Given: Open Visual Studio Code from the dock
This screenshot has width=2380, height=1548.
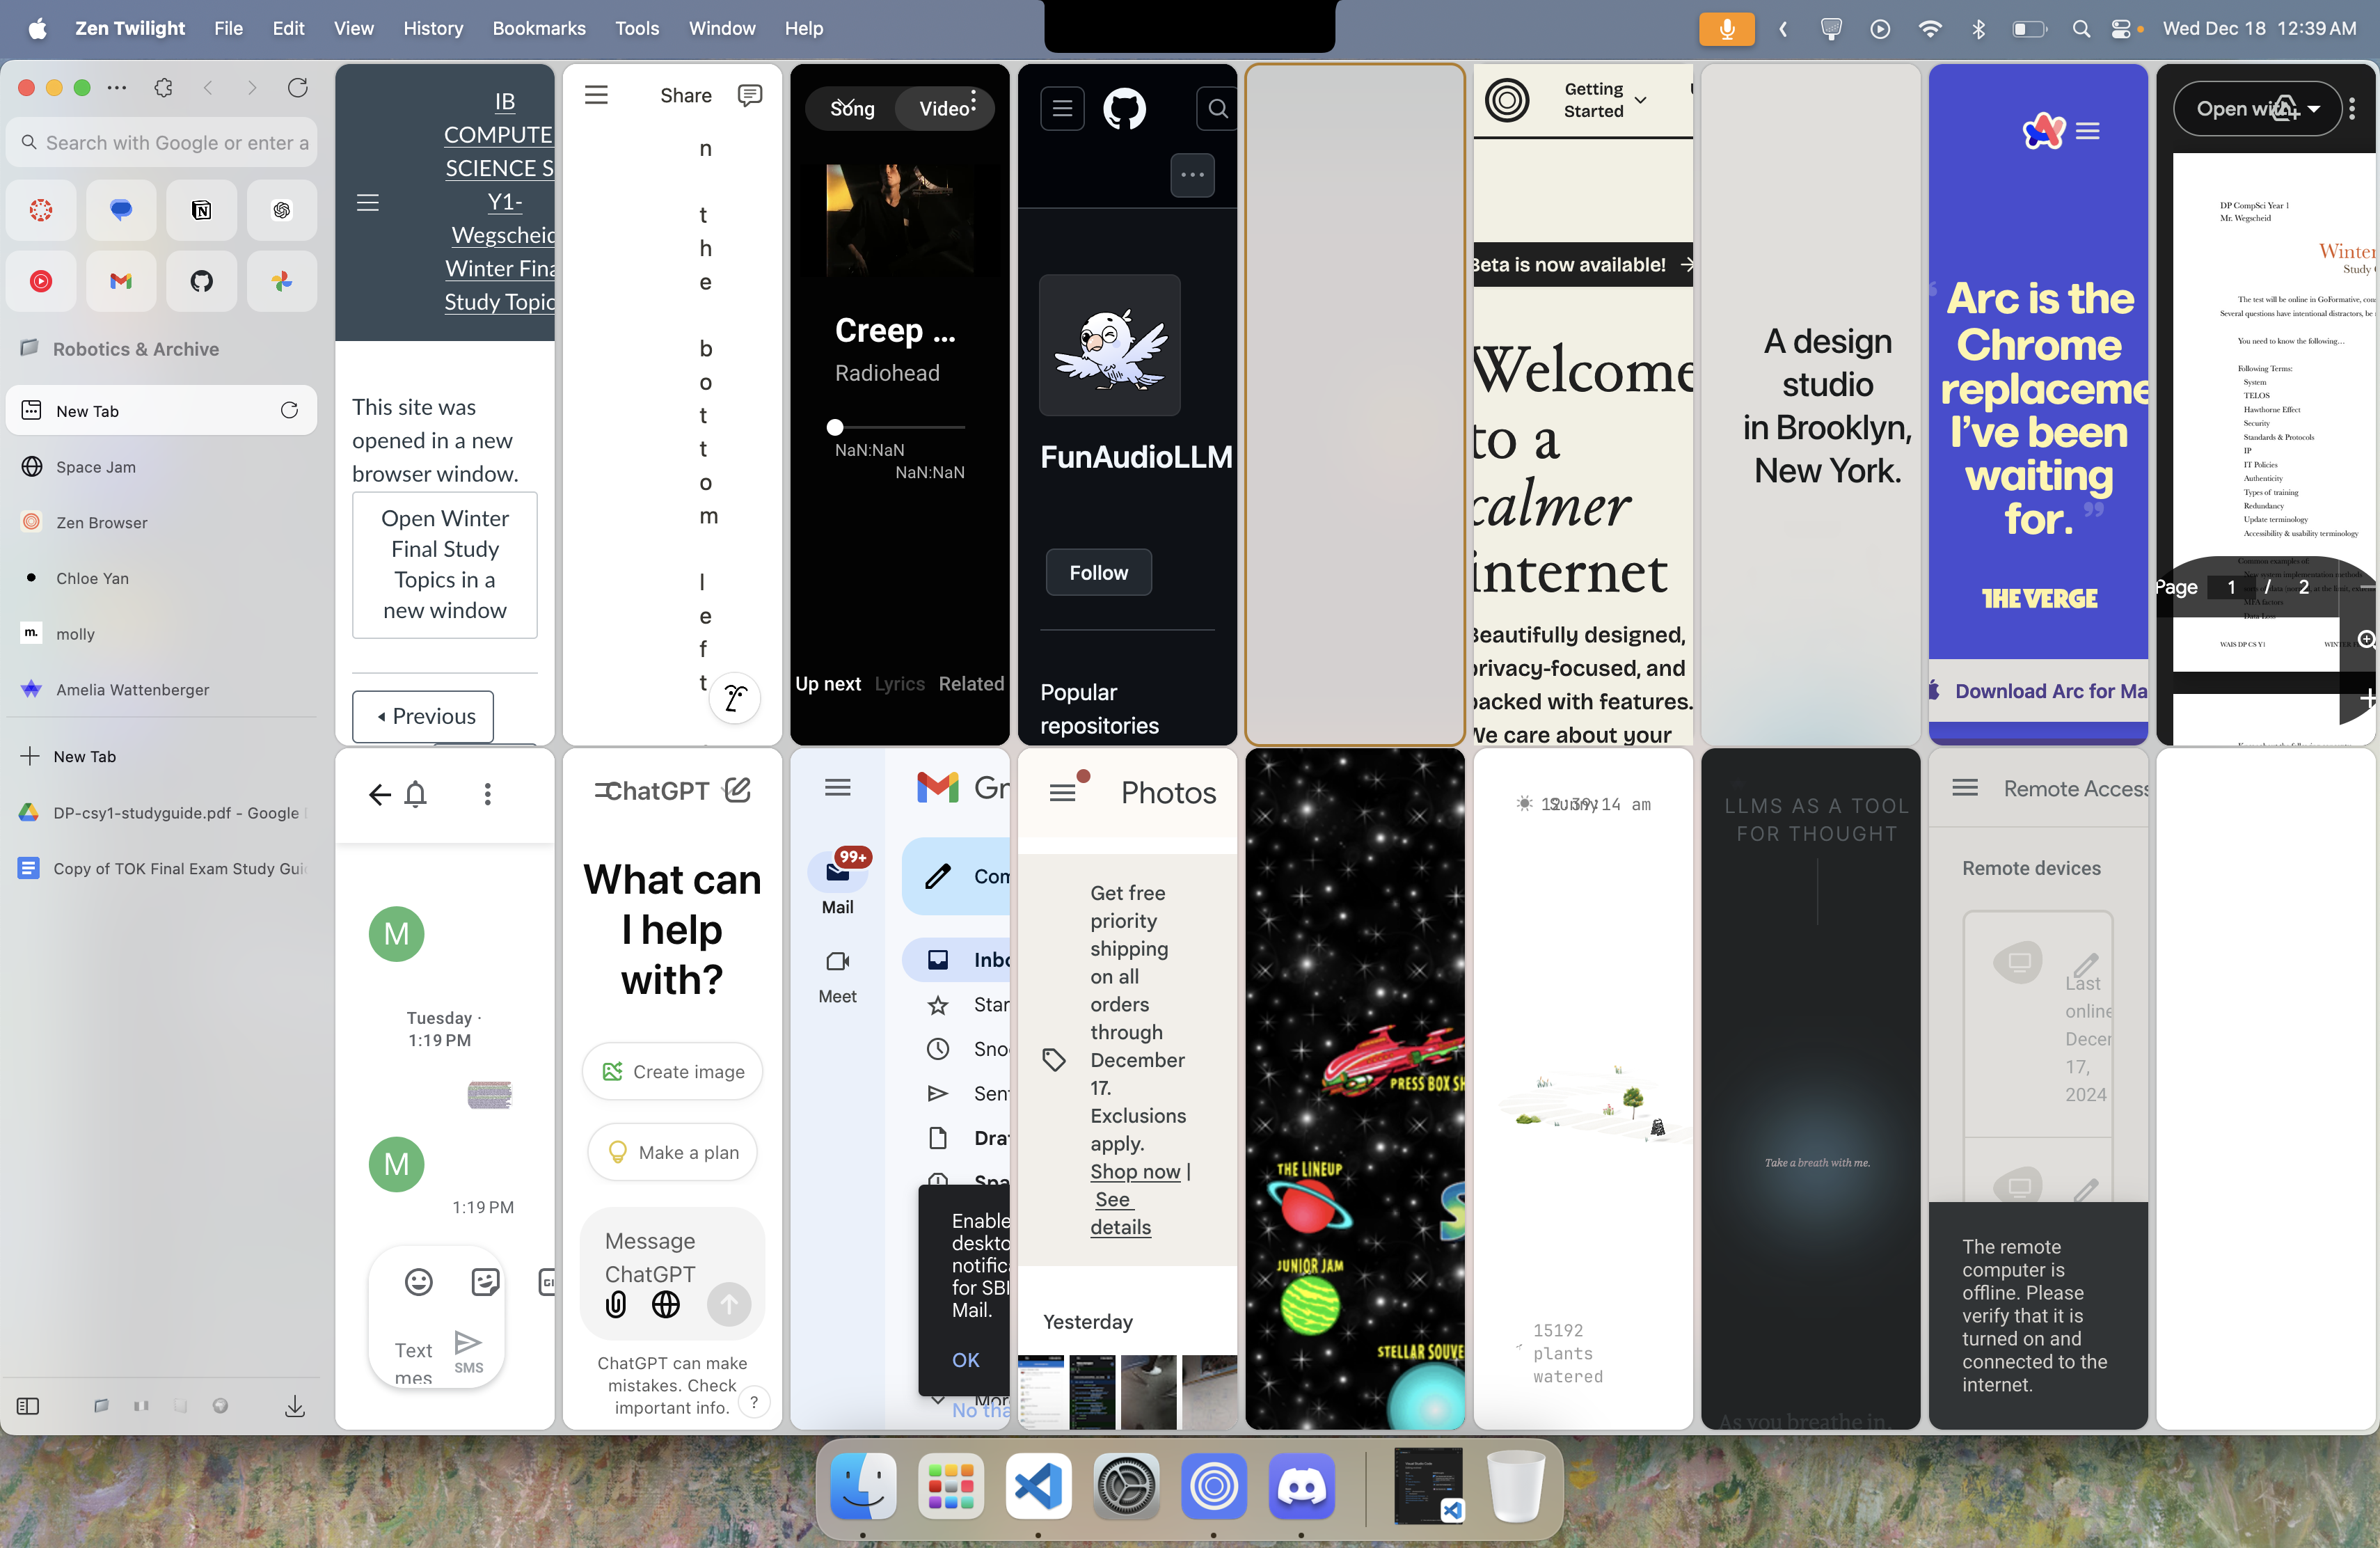Looking at the screenshot, I should 1038,1486.
